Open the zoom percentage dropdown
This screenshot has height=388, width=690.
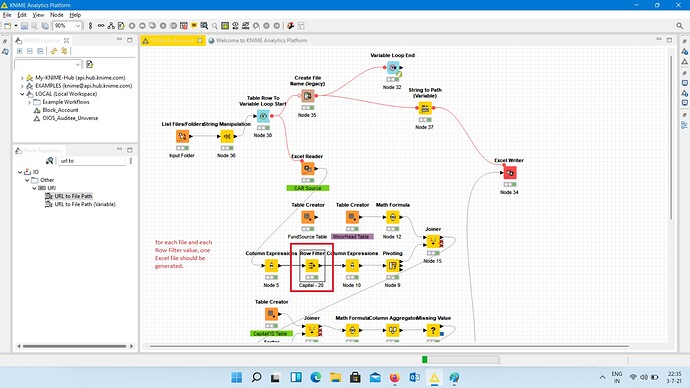tap(78, 26)
